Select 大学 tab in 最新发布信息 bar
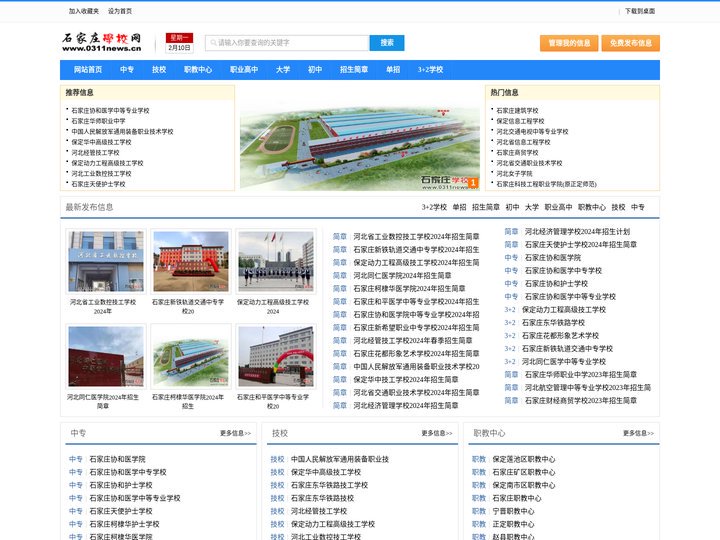Viewport: 720px width, 540px height. coord(532,208)
